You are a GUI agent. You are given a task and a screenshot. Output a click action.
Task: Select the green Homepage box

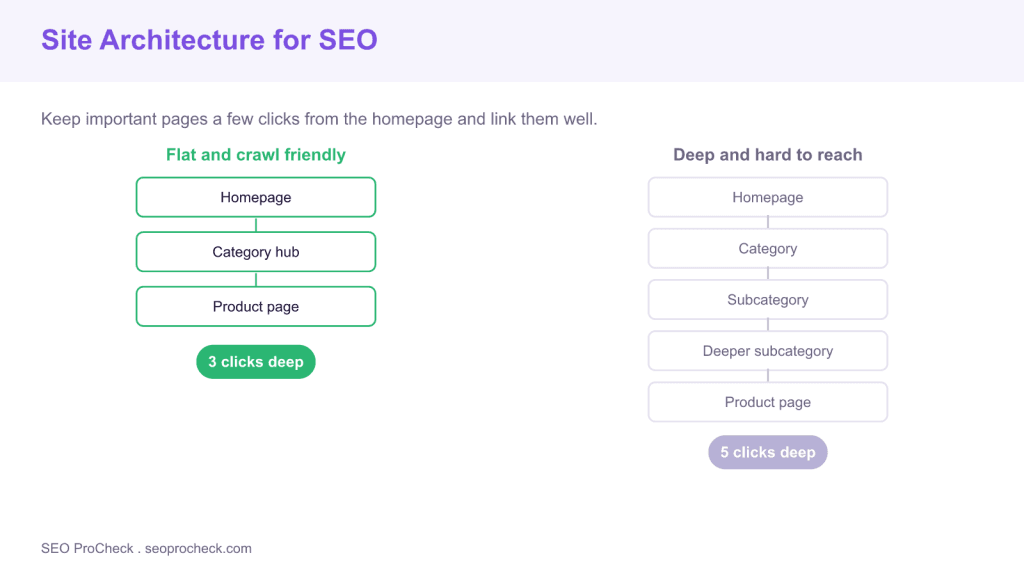coord(256,197)
